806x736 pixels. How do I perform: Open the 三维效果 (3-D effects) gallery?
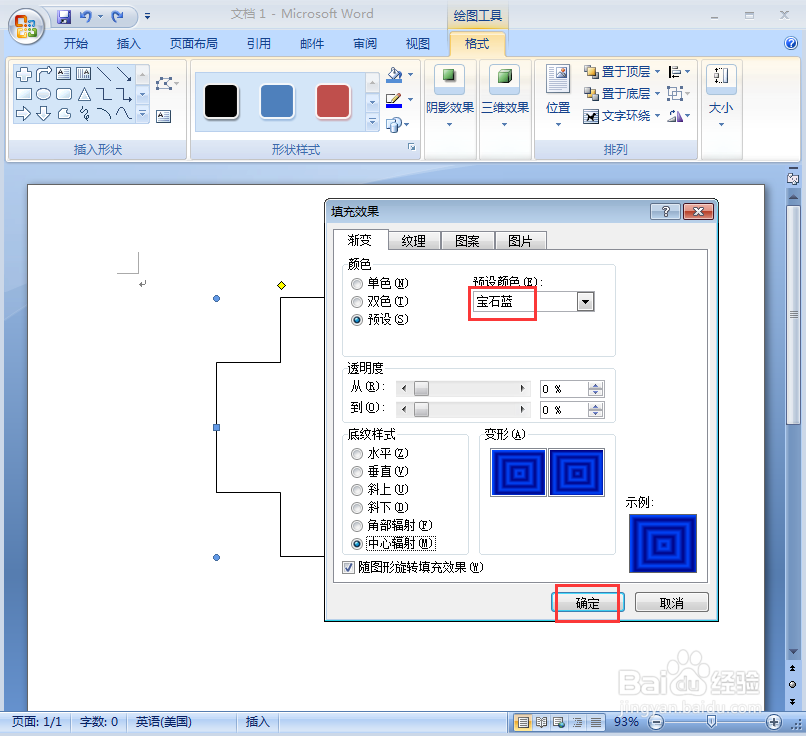[x=504, y=95]
